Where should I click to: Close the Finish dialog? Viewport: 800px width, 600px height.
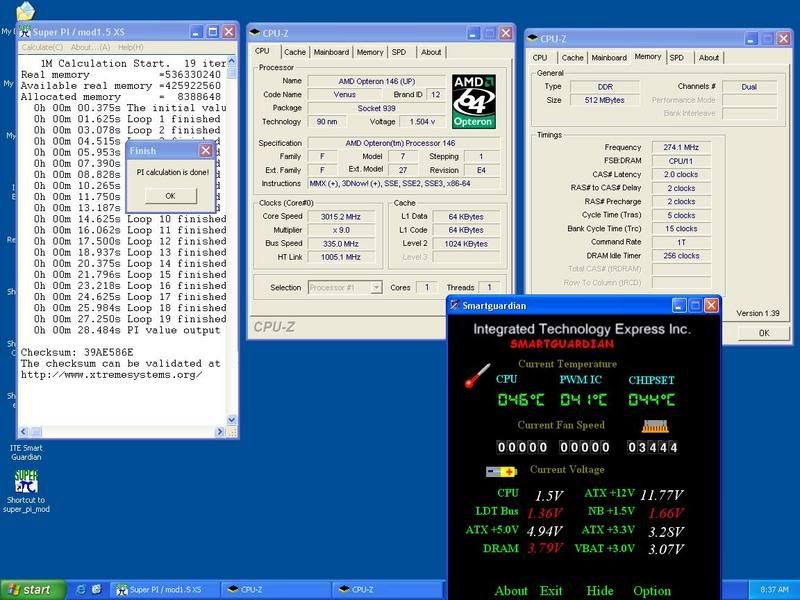point(206,151)
